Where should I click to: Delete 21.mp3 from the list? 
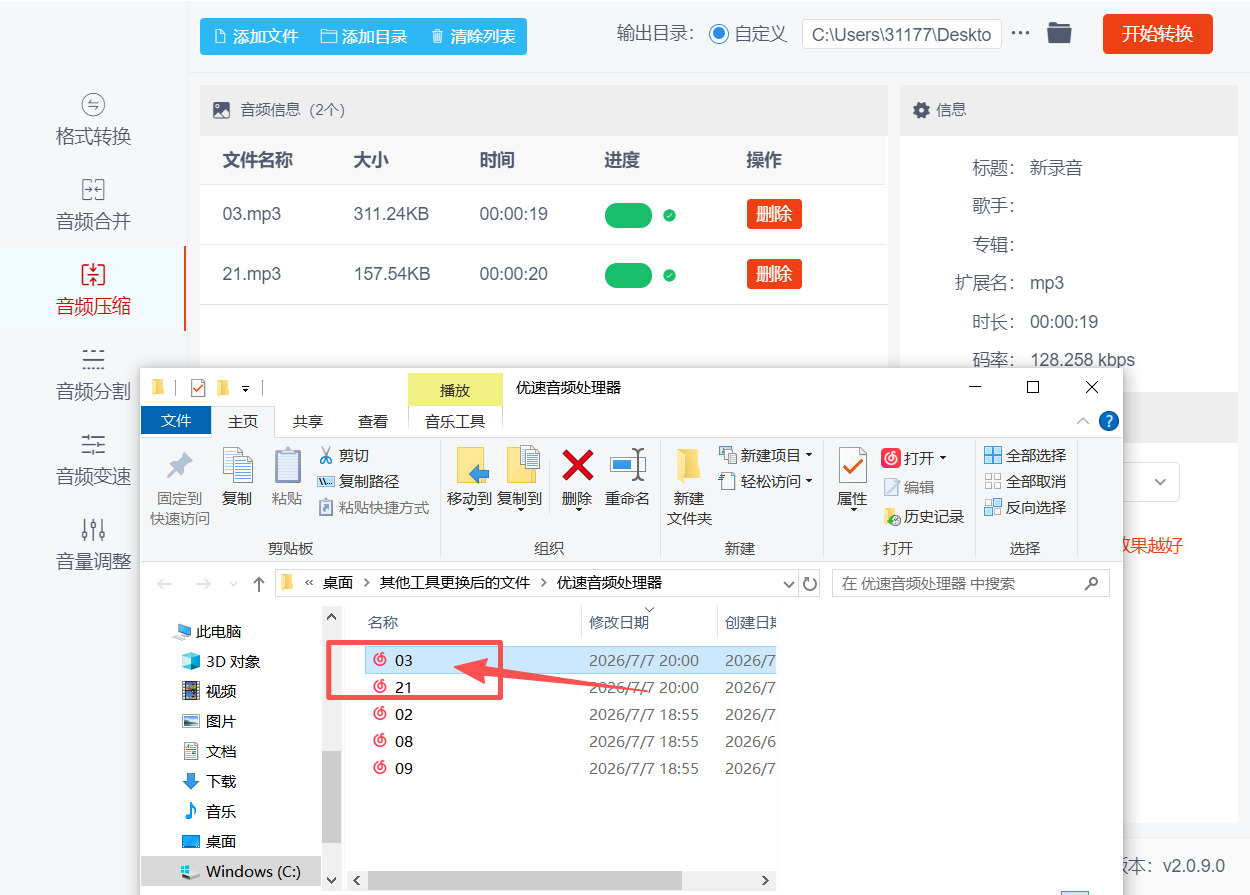click(774, 274)
